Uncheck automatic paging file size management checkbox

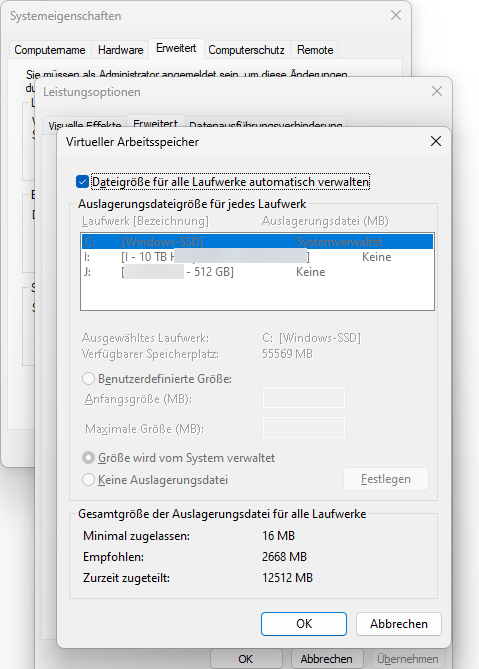[82, 182]
